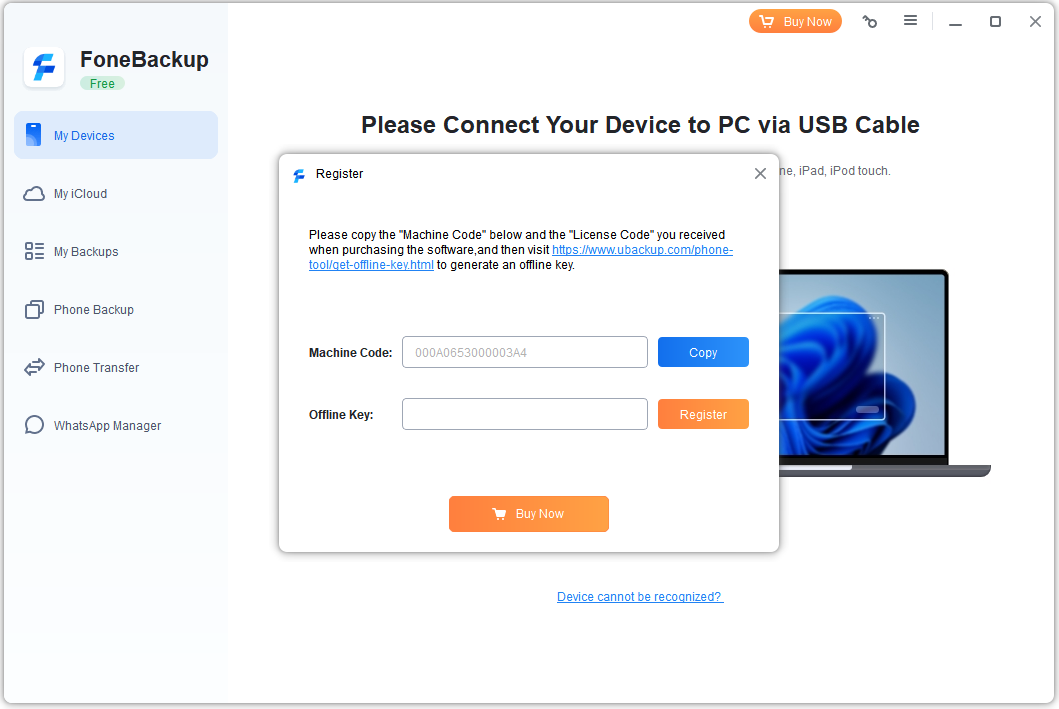Select the Phone Transfer arrows icon

(x=34, y=367)
